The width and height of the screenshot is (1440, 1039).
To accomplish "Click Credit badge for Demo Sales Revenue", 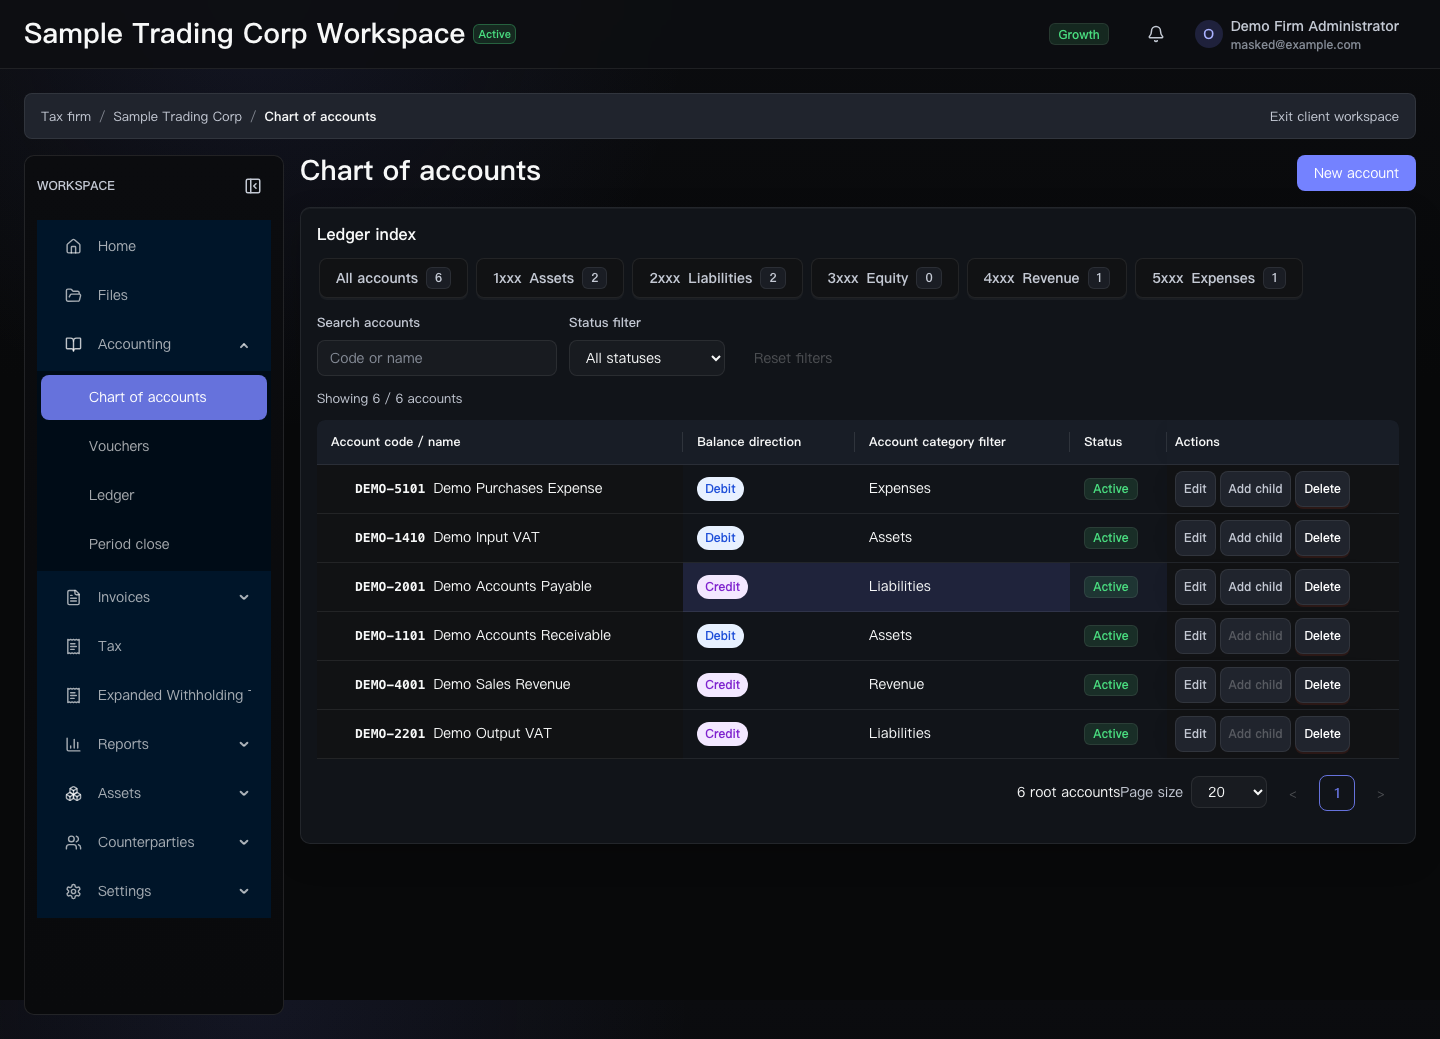I will click(x=722, y=685).
